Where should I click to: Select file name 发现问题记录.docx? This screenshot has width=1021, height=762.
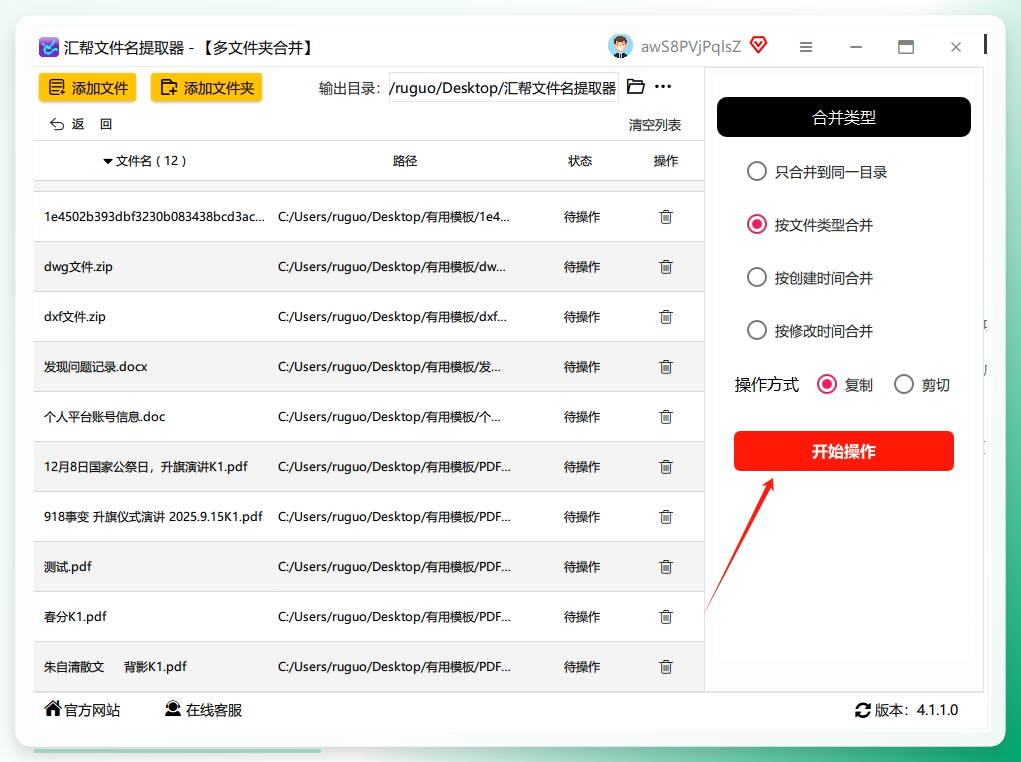click(x=96, y=367)
